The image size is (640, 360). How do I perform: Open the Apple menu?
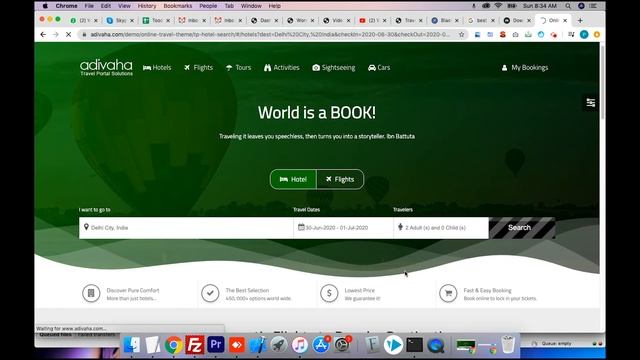(45, 6)
